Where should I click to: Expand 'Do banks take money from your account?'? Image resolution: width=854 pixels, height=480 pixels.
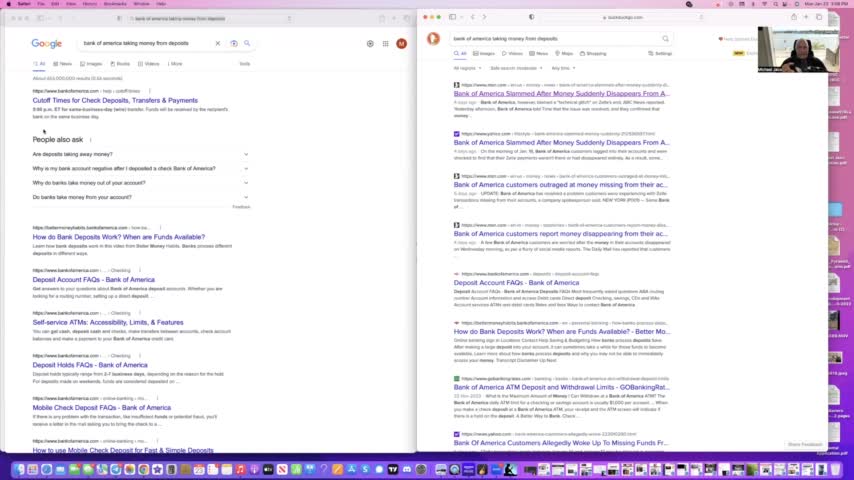(141, 197)
